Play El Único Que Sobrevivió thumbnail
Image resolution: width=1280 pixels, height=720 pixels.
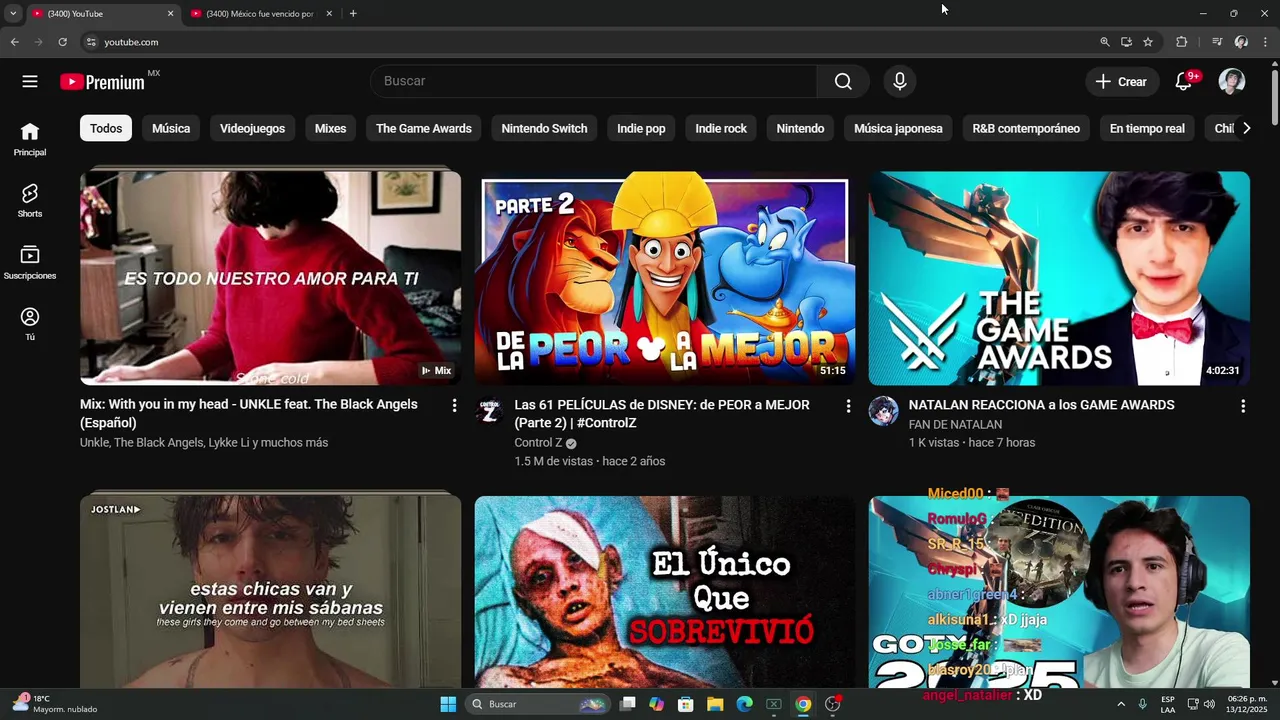(x=665, y=591)
